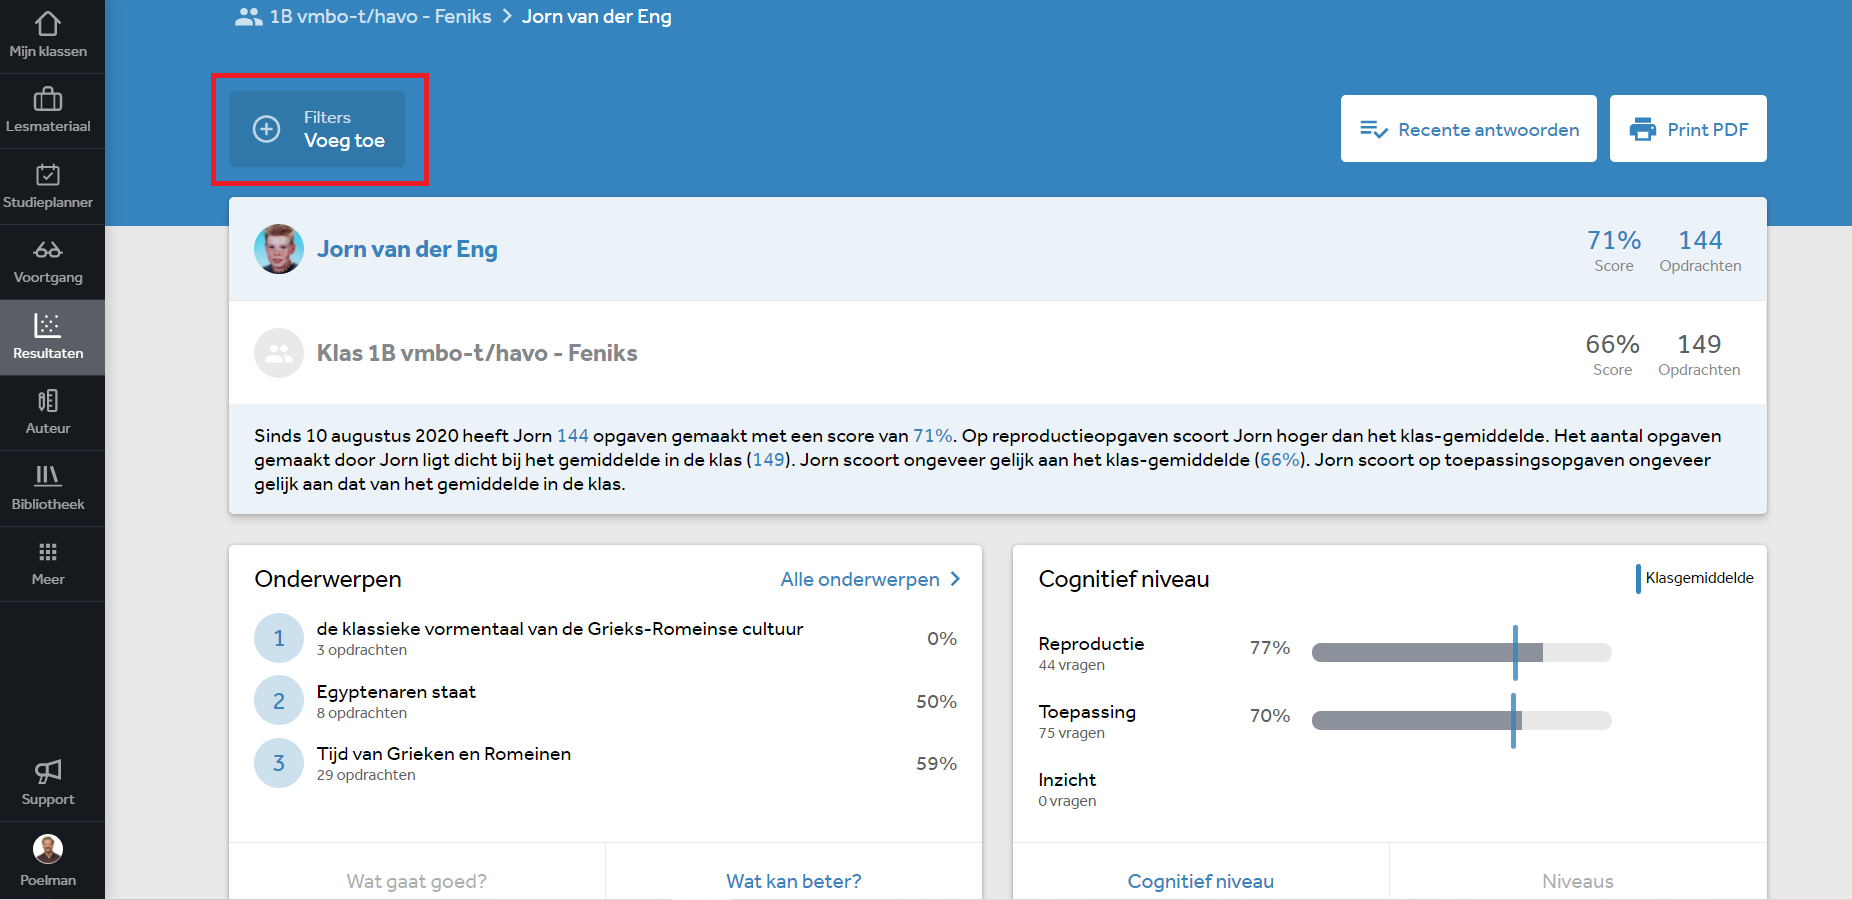Open Recente antwoorden

pos(1468,129)
